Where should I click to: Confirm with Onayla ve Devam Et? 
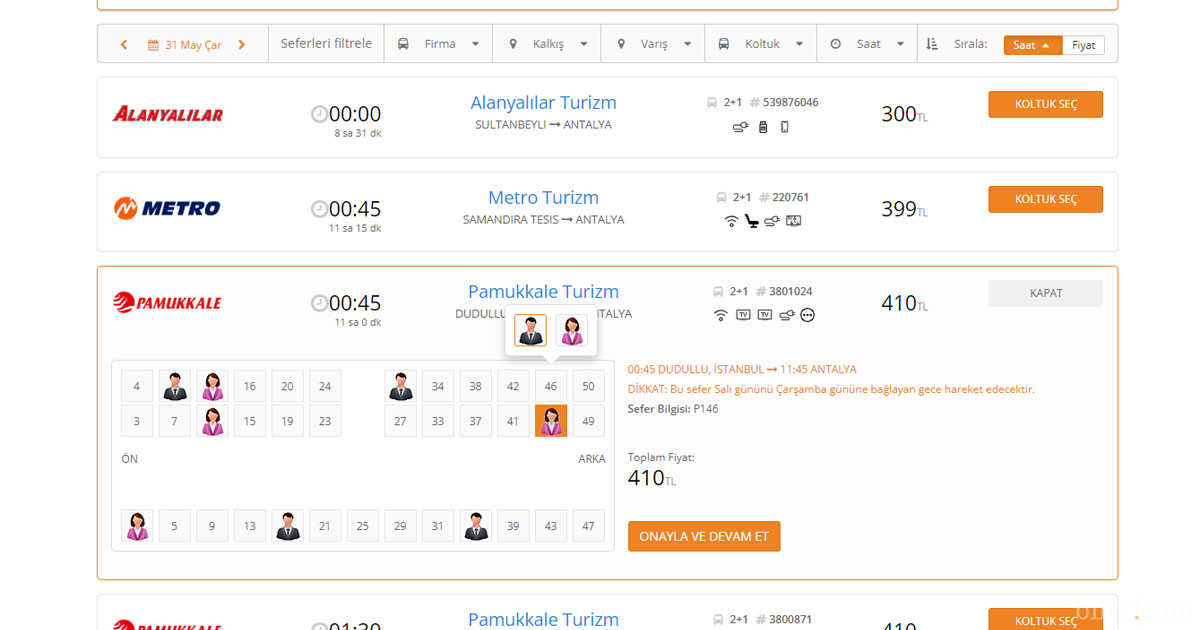coord(704,536)
